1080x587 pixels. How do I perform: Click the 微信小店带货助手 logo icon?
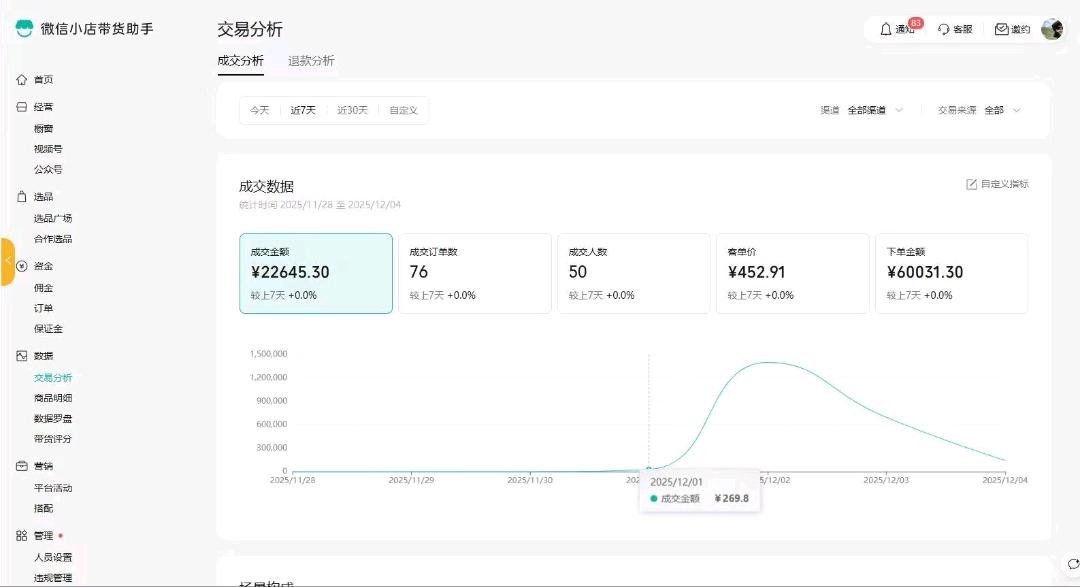(x=22, y=29)
